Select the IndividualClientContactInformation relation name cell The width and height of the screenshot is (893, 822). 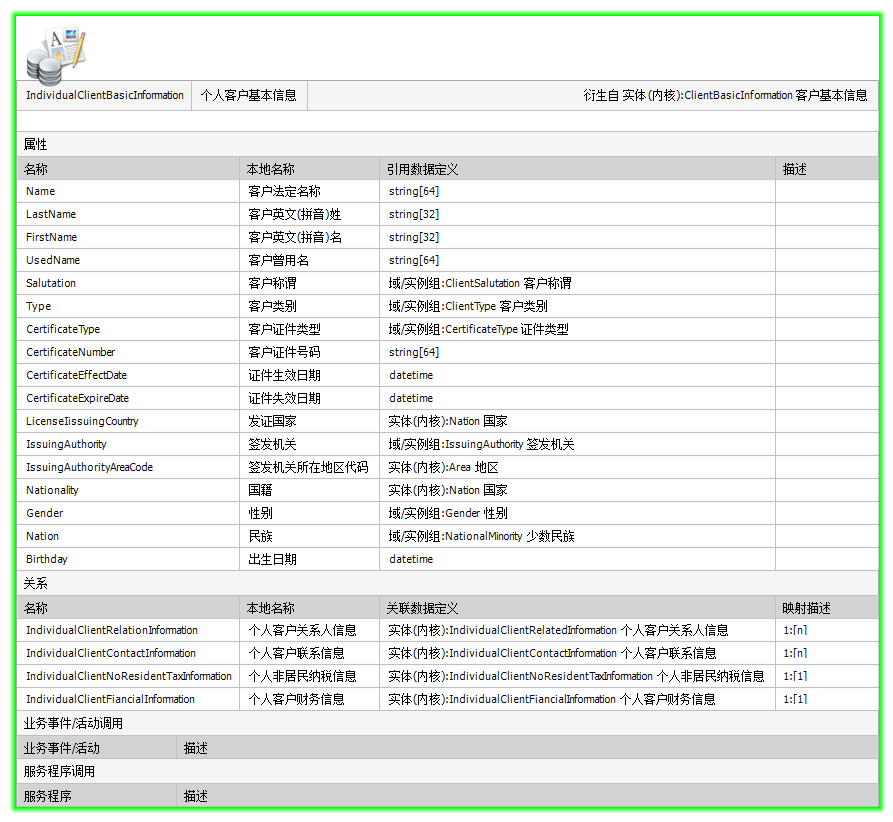tap(128, 653)
